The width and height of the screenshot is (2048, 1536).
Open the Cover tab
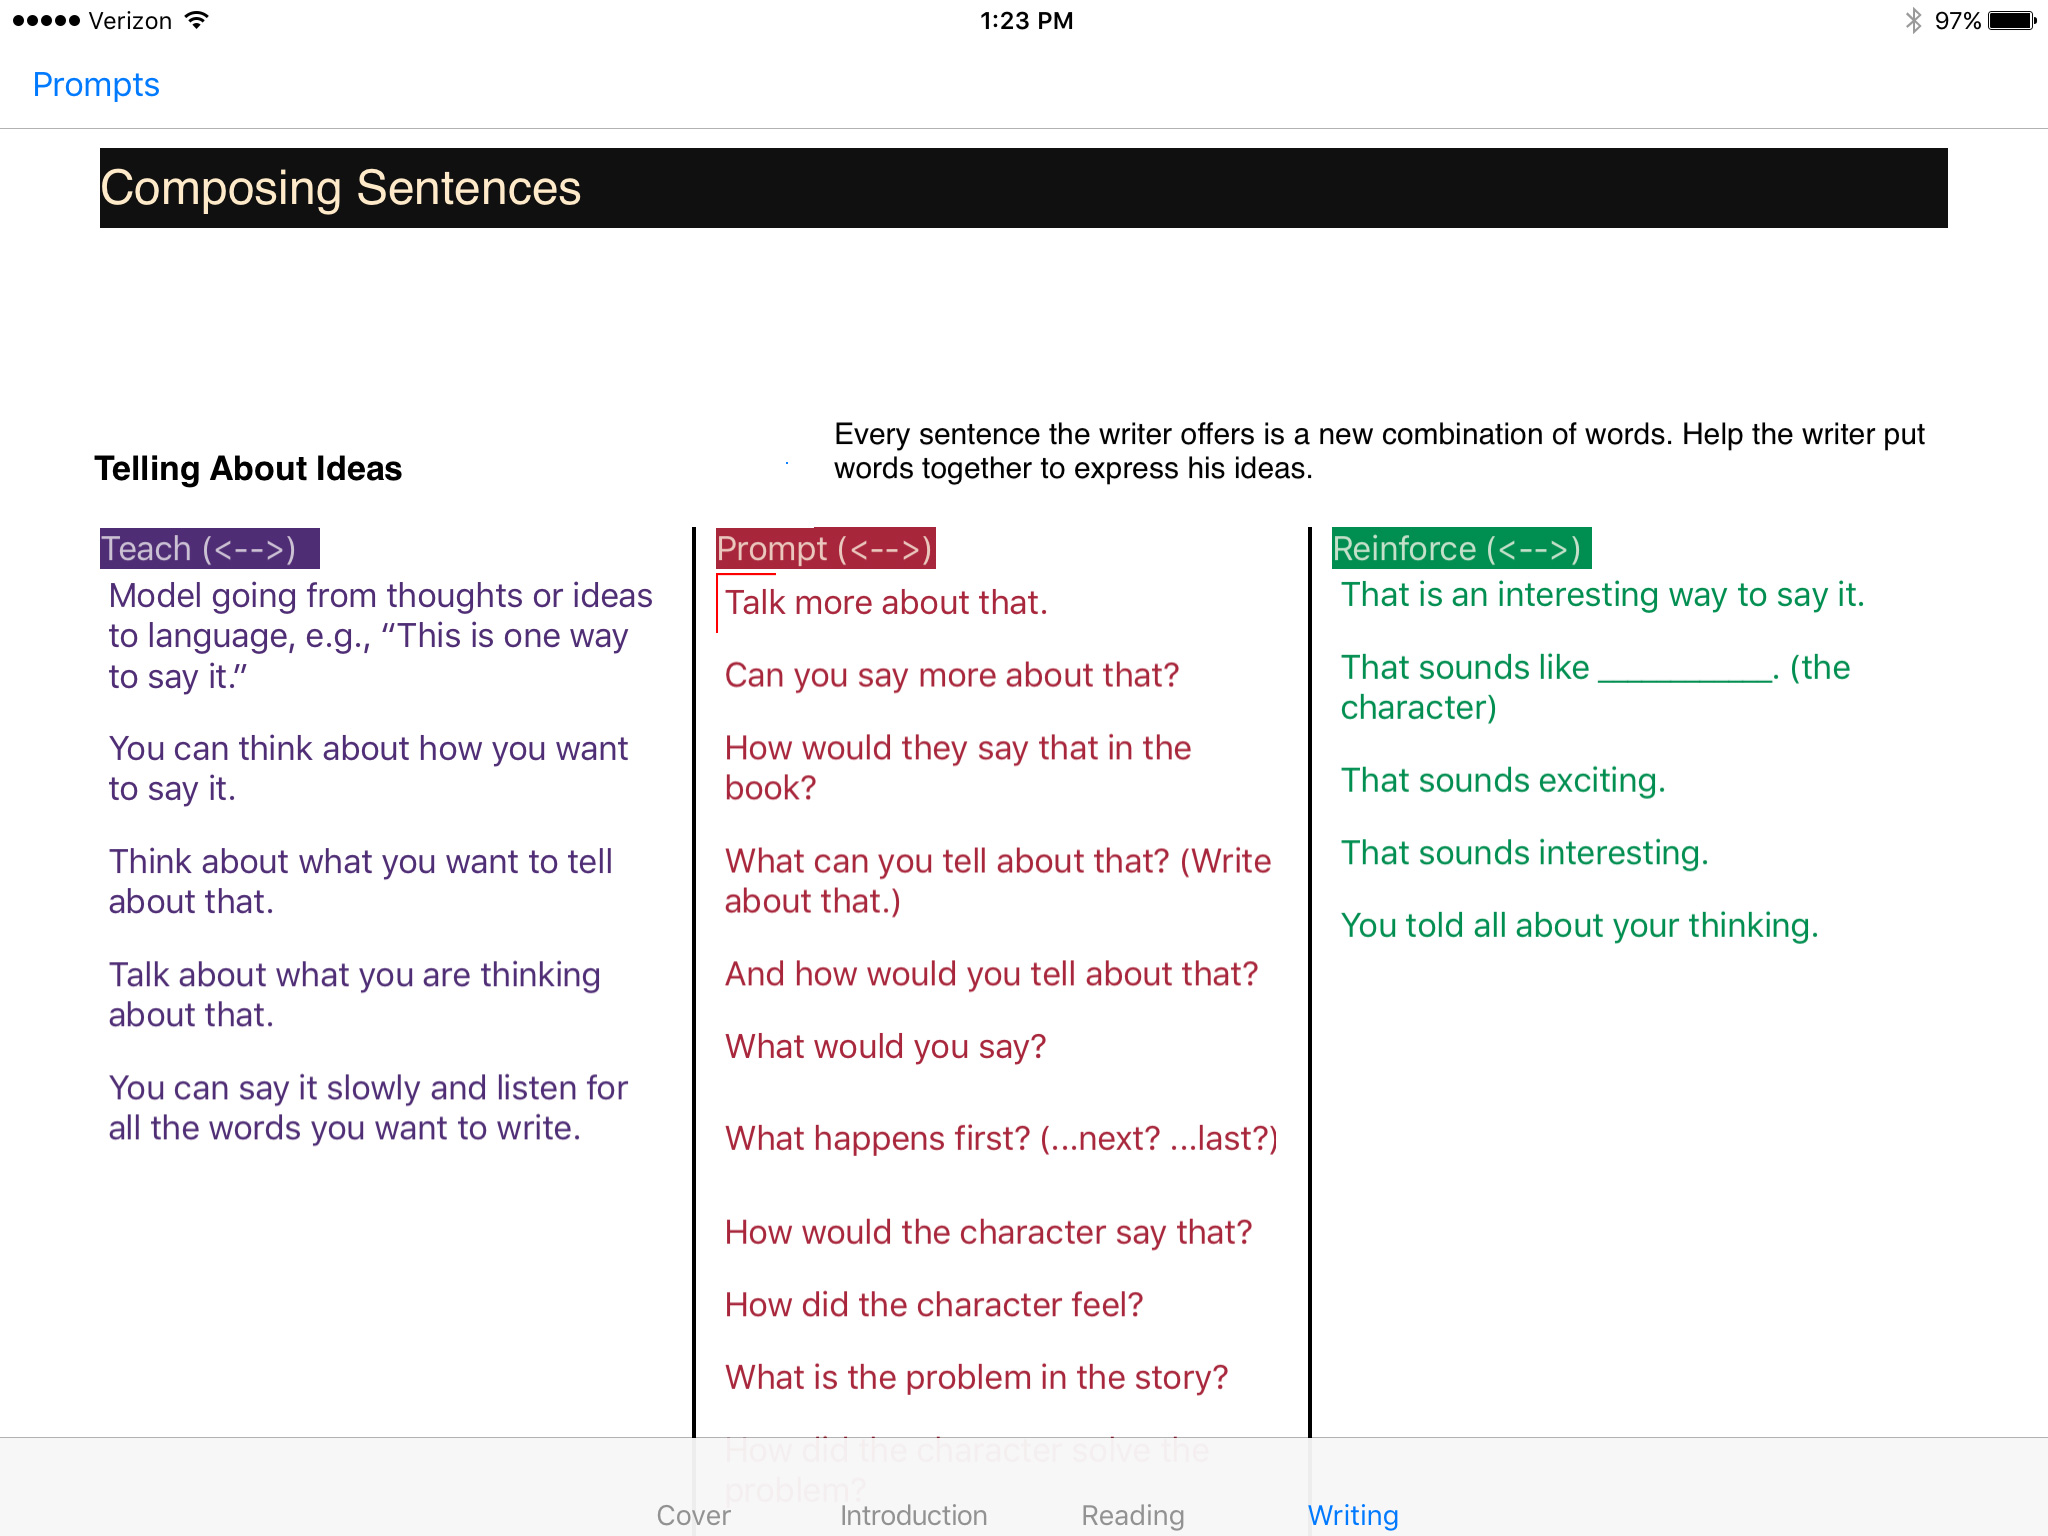693,1515
